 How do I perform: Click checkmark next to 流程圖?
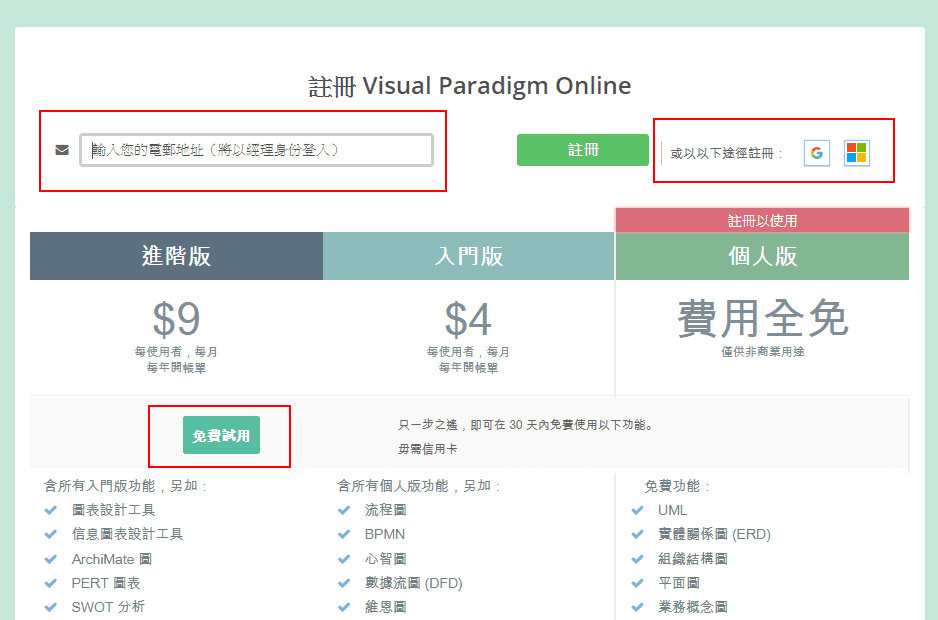(344, 510)
